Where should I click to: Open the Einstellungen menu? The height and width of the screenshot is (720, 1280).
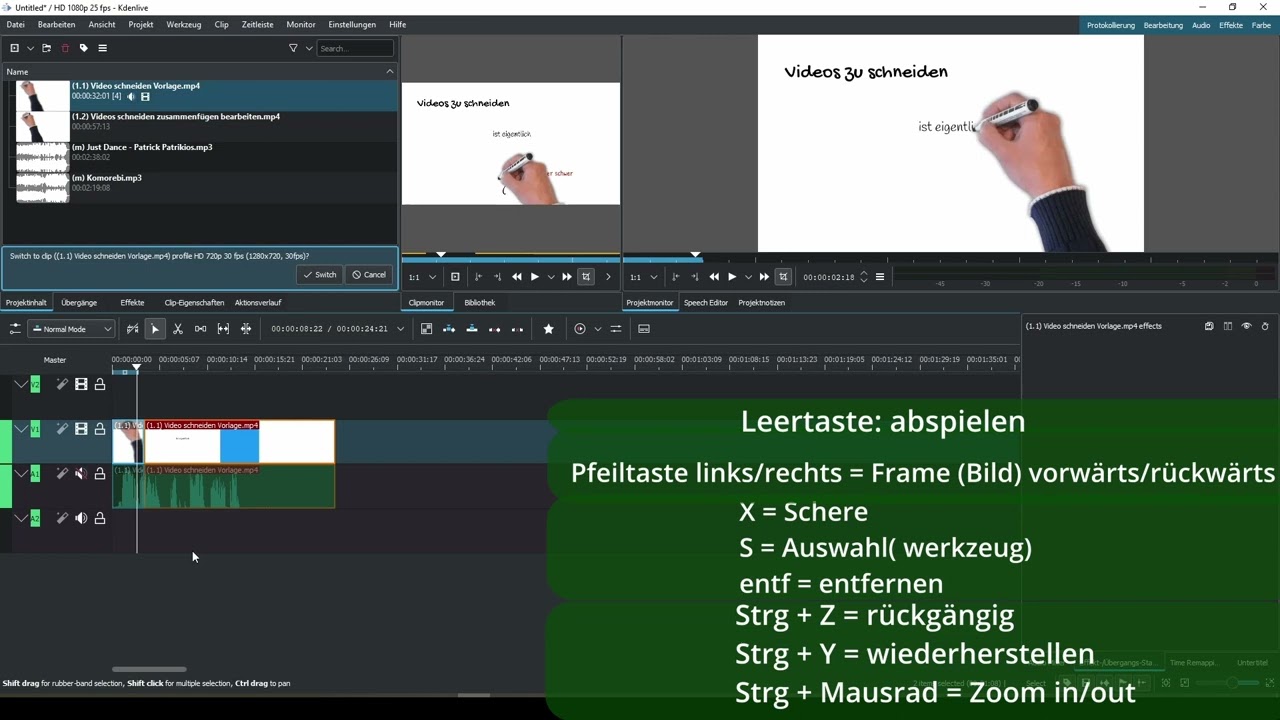(352, 24)
